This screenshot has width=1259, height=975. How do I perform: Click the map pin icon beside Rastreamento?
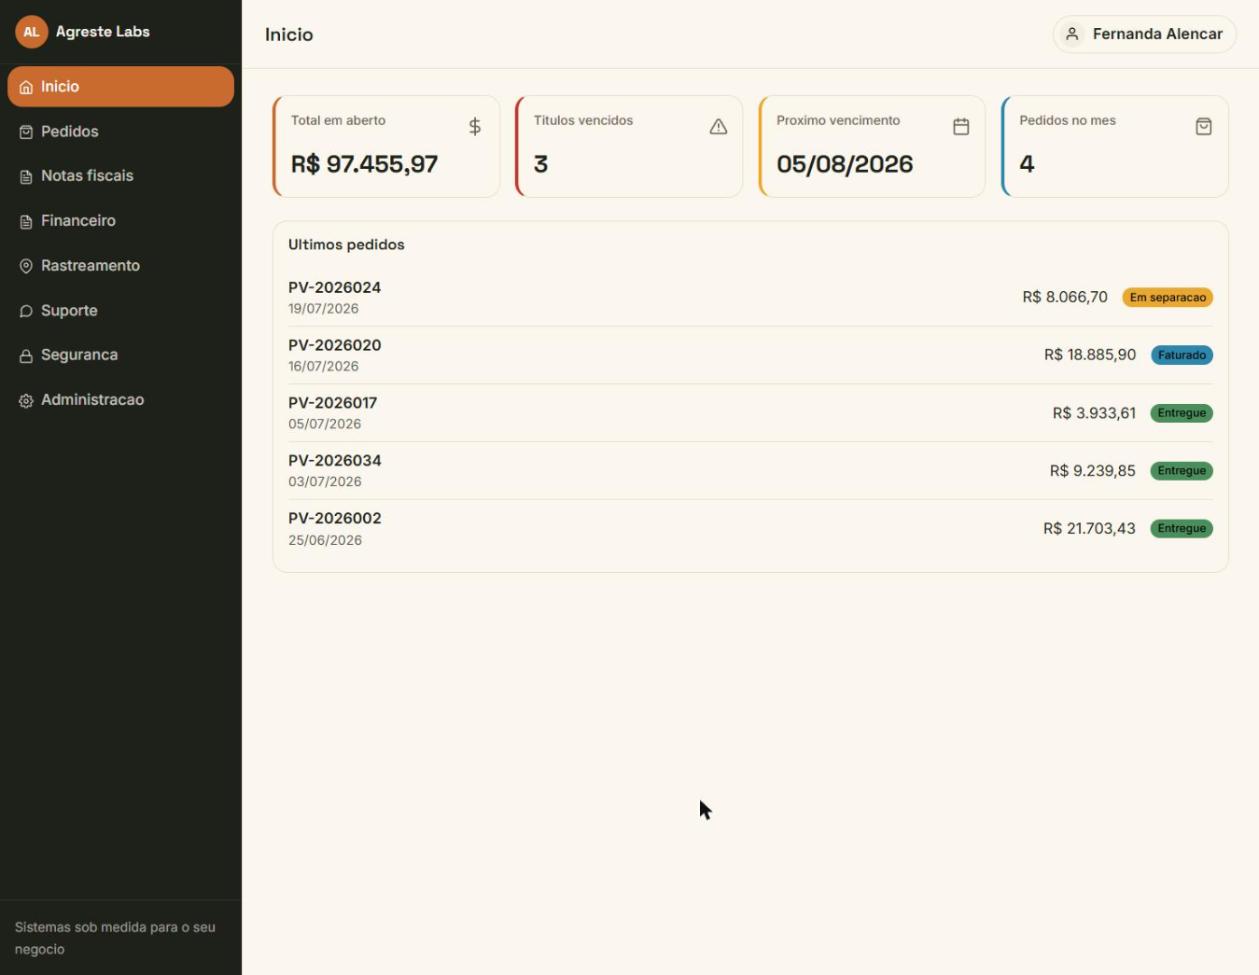26,266
